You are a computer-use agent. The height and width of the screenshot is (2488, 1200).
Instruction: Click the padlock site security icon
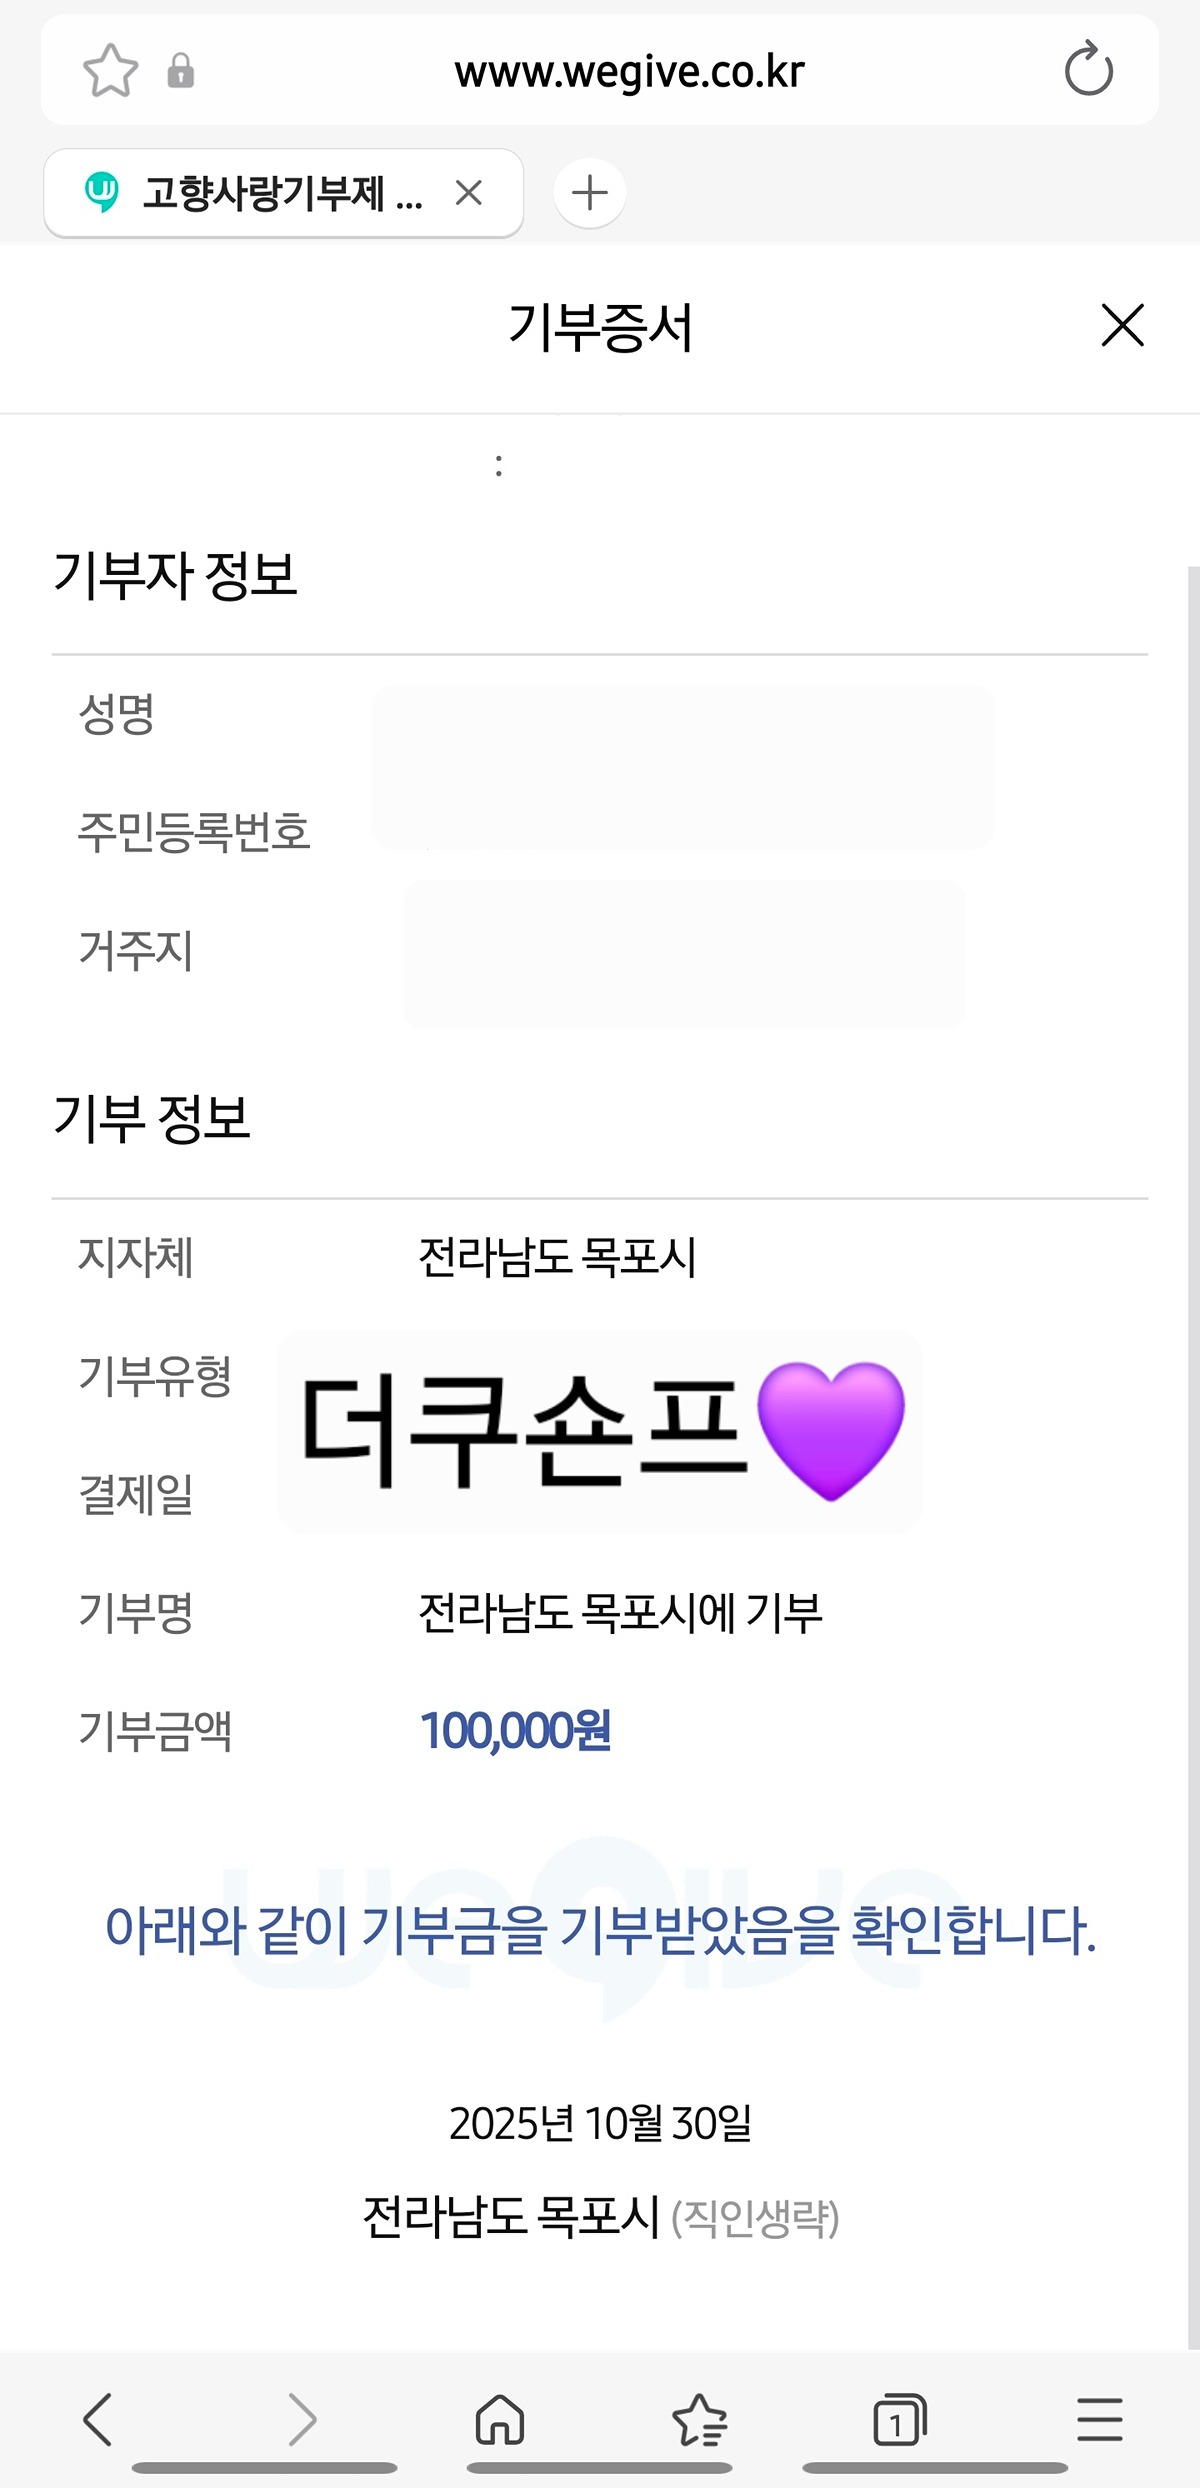point(181,71)
